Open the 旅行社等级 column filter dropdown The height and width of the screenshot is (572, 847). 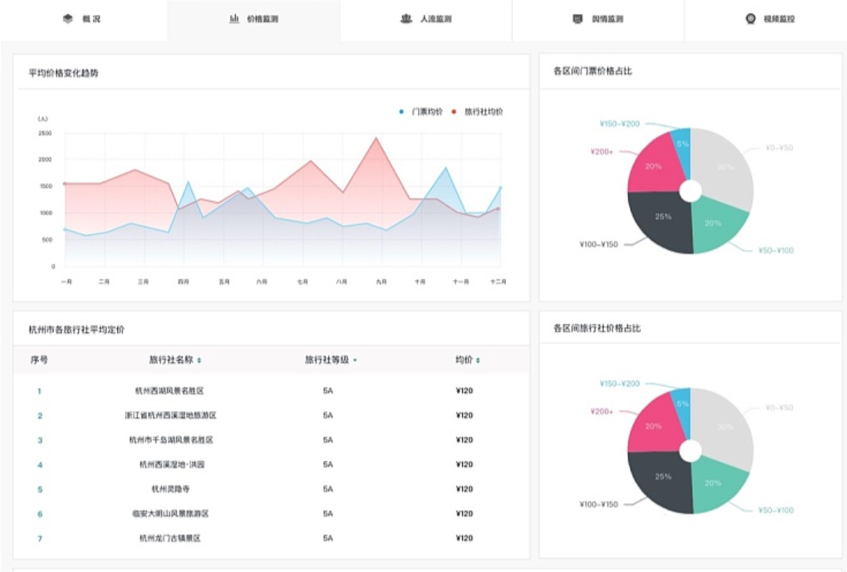pos(355,360)
